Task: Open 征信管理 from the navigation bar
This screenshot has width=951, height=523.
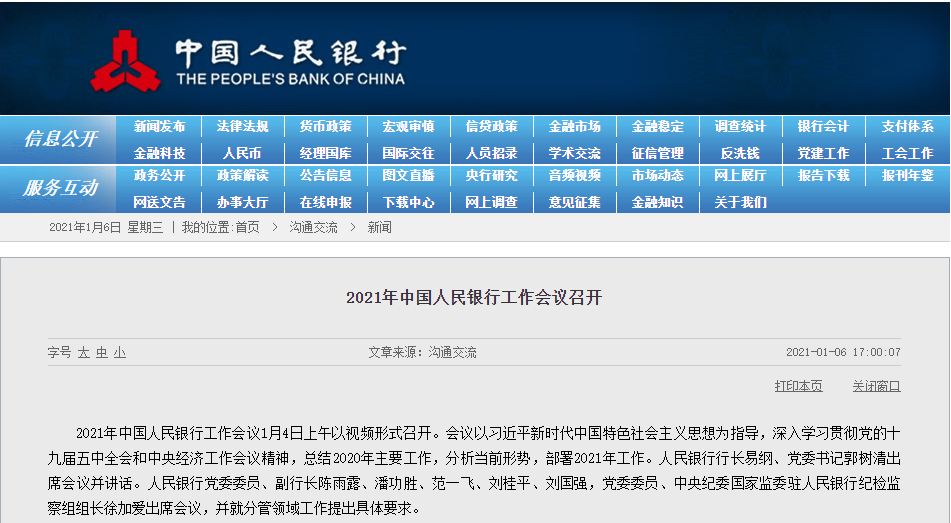Action: click(657, 153)
